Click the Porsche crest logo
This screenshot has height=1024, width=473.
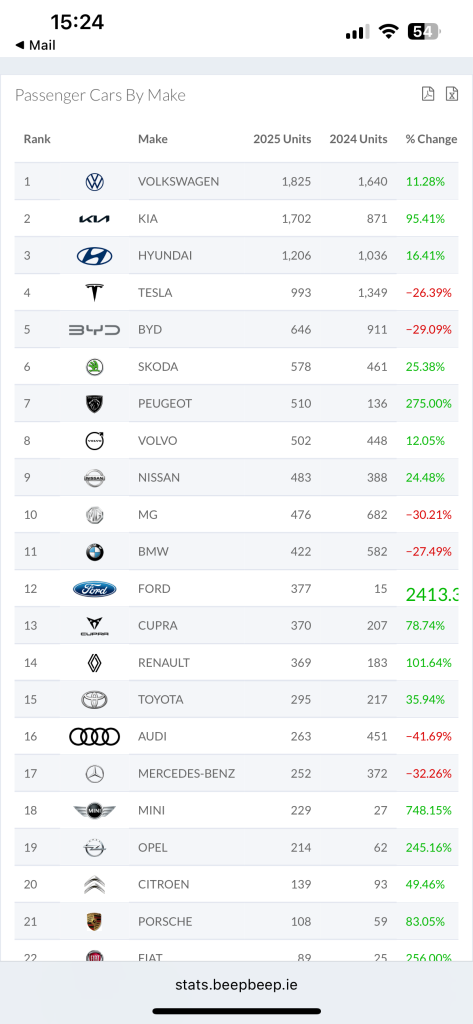(x=95, y=921)
